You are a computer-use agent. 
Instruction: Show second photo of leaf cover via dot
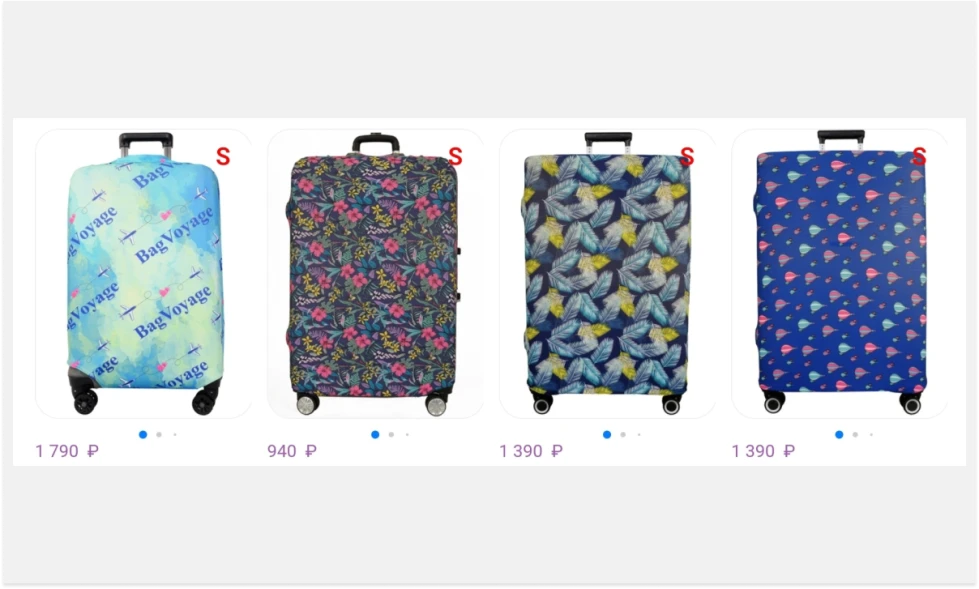point(623,435)
